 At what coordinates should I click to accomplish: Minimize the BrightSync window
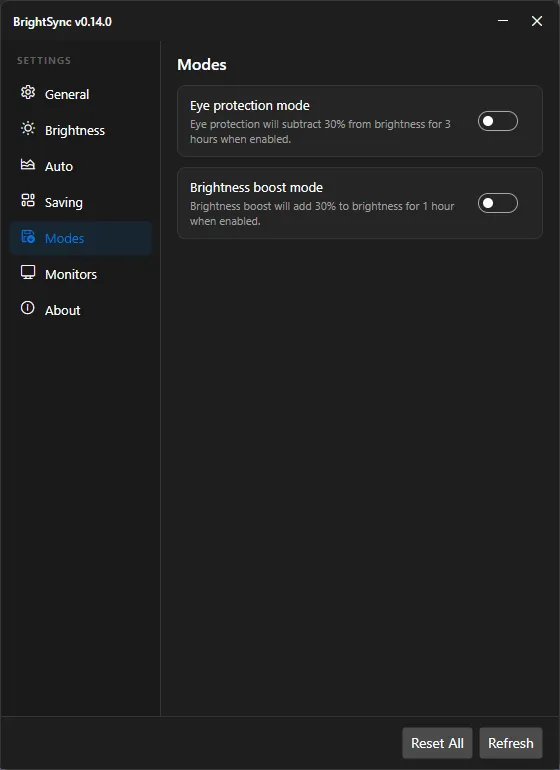click(x=503, y=21)
